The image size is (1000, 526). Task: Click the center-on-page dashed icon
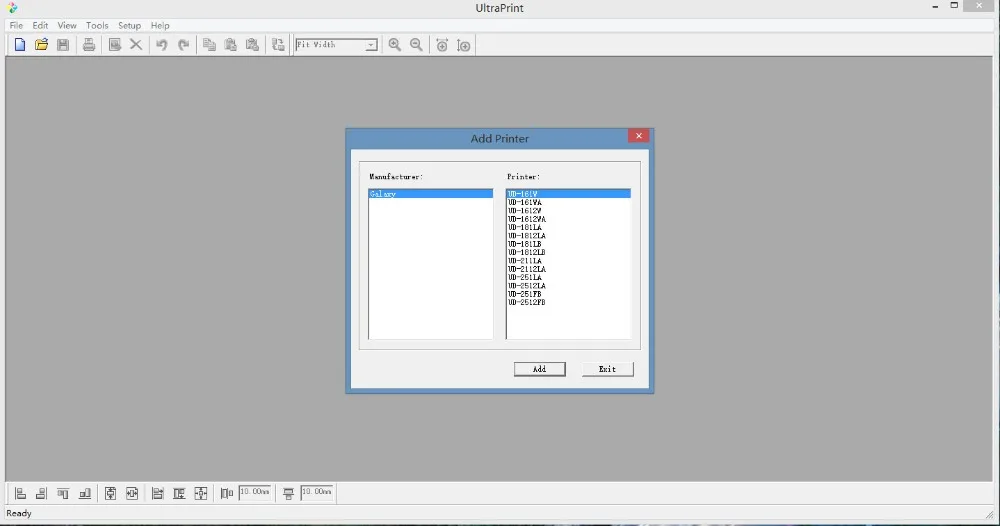tap(201, 493)
